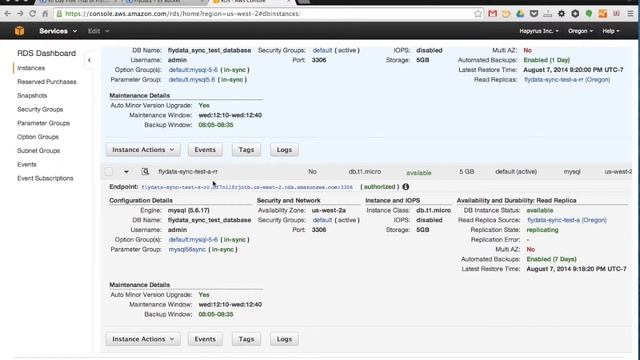Click the green speech bubble extension icon
This screenshot has height=360, width=640.
click(x=589, y=14)
